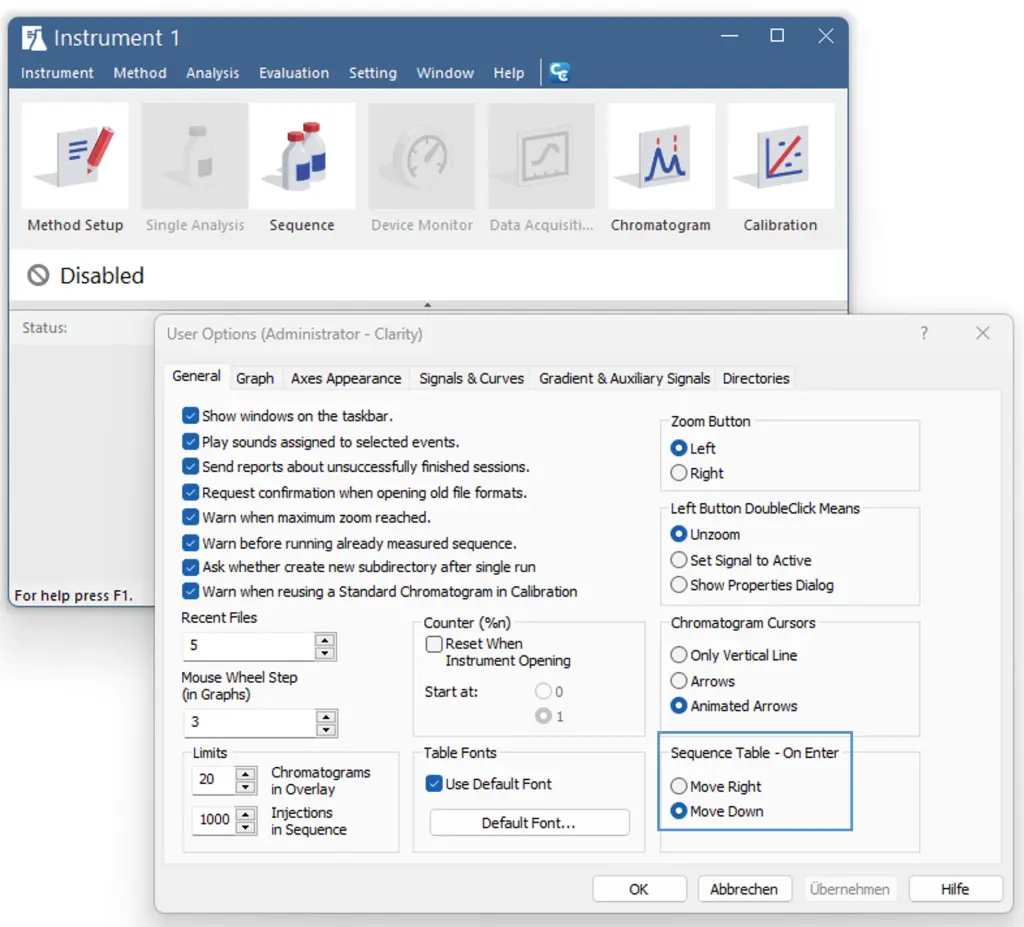1024x927 pixels.
Task: Collapse the status panel with small arrow
Action: 428,305
